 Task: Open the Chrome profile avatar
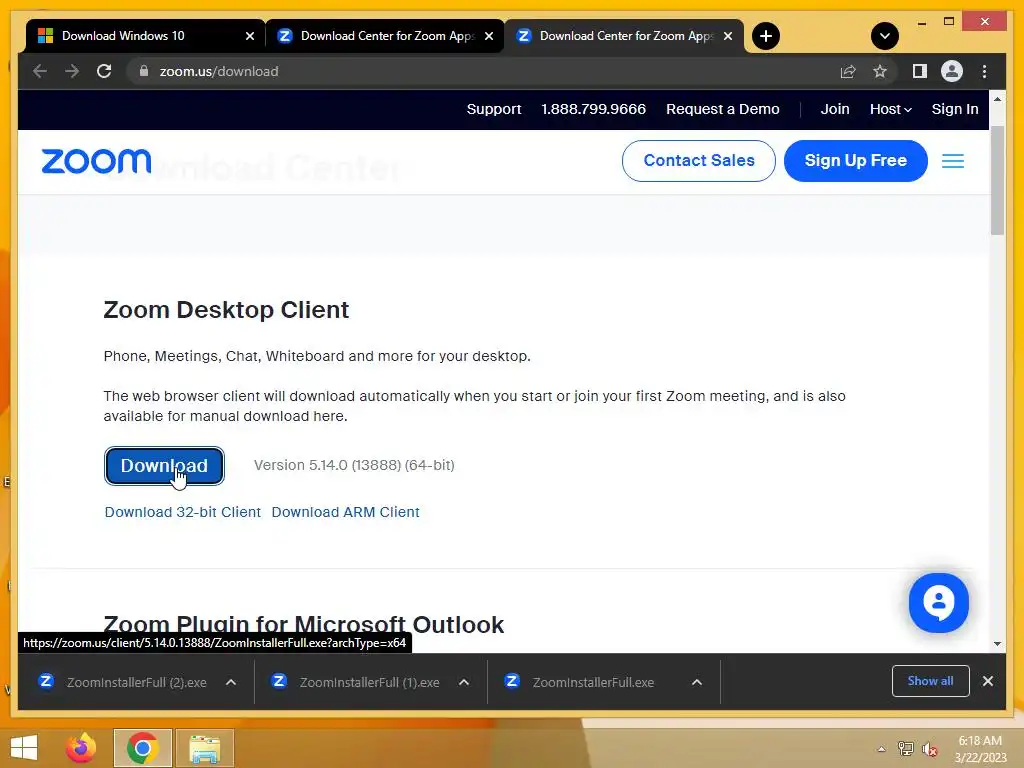pyautogui.click(x=952, y=71)
